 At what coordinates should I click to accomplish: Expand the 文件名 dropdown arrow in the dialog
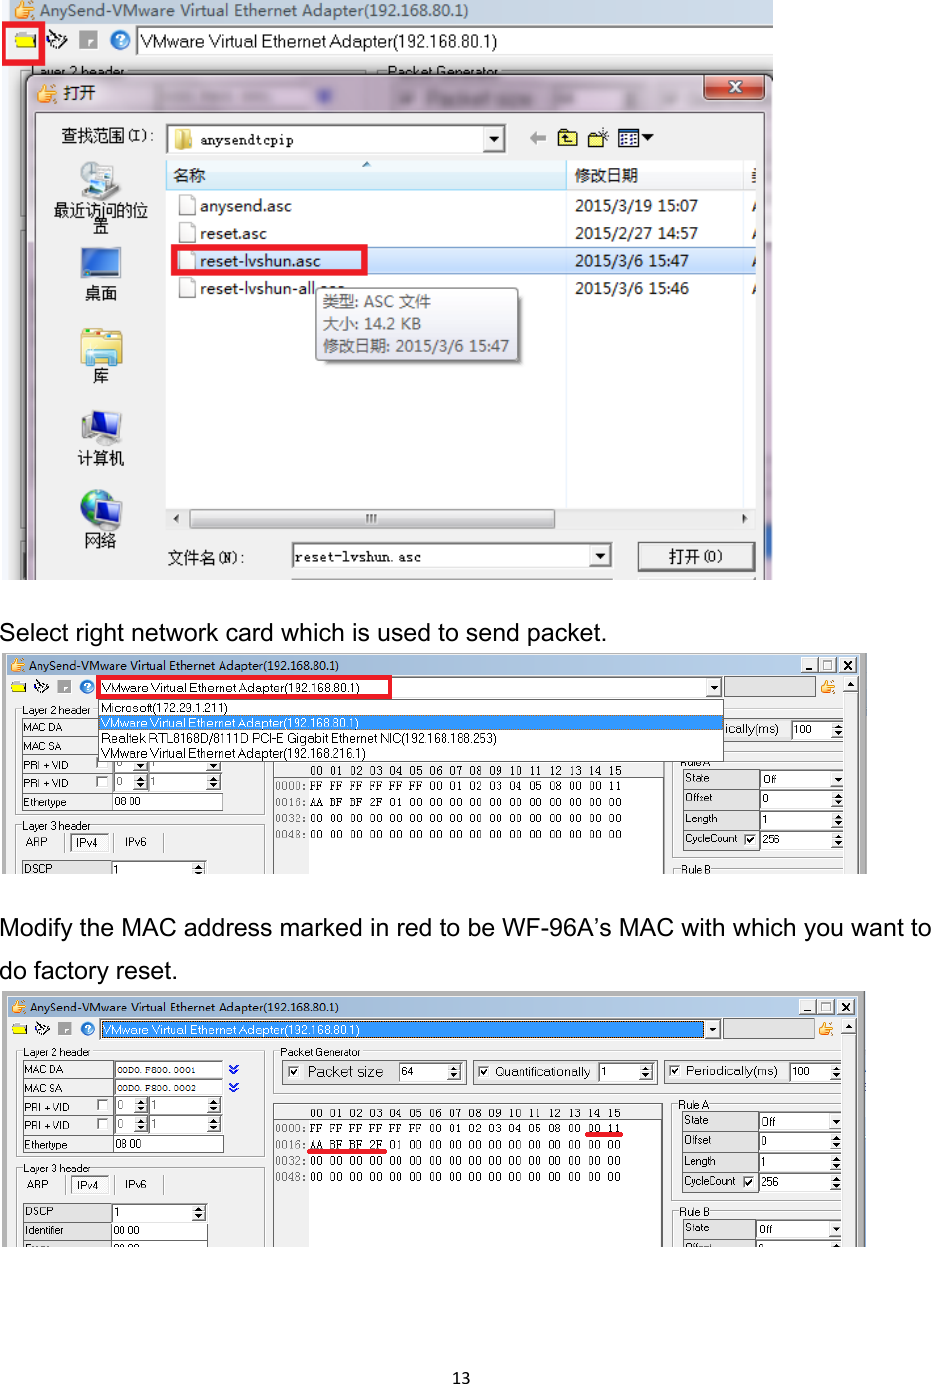point(600,556)
